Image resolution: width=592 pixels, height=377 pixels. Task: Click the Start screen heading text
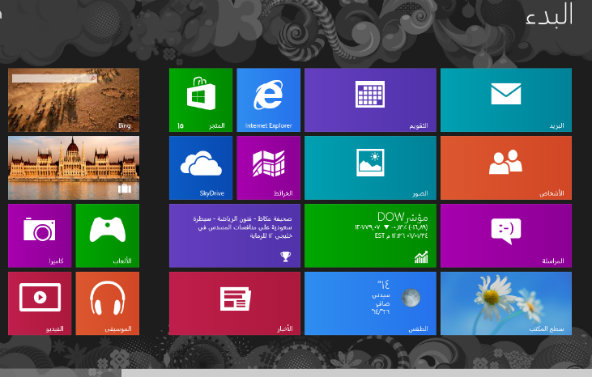(549, 15)
